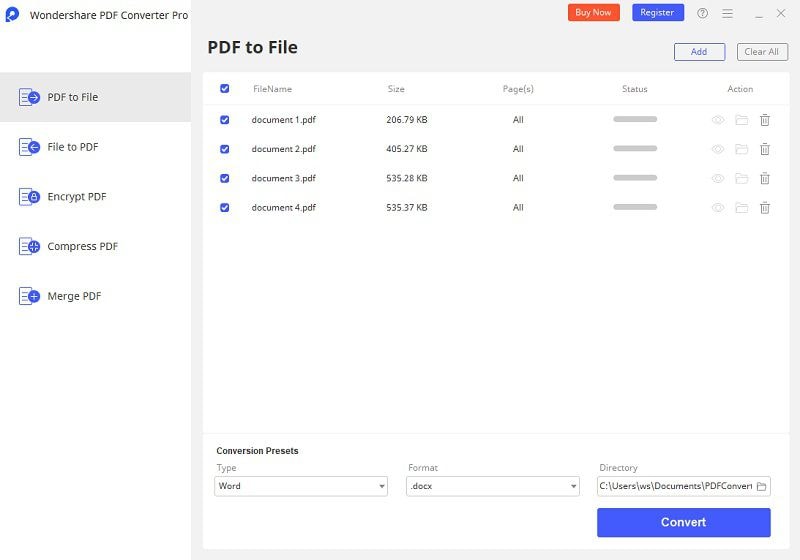This screenshot has height=560, width=800.
Task: Open output folder for document 2.pdf
Action: point(741,149)
